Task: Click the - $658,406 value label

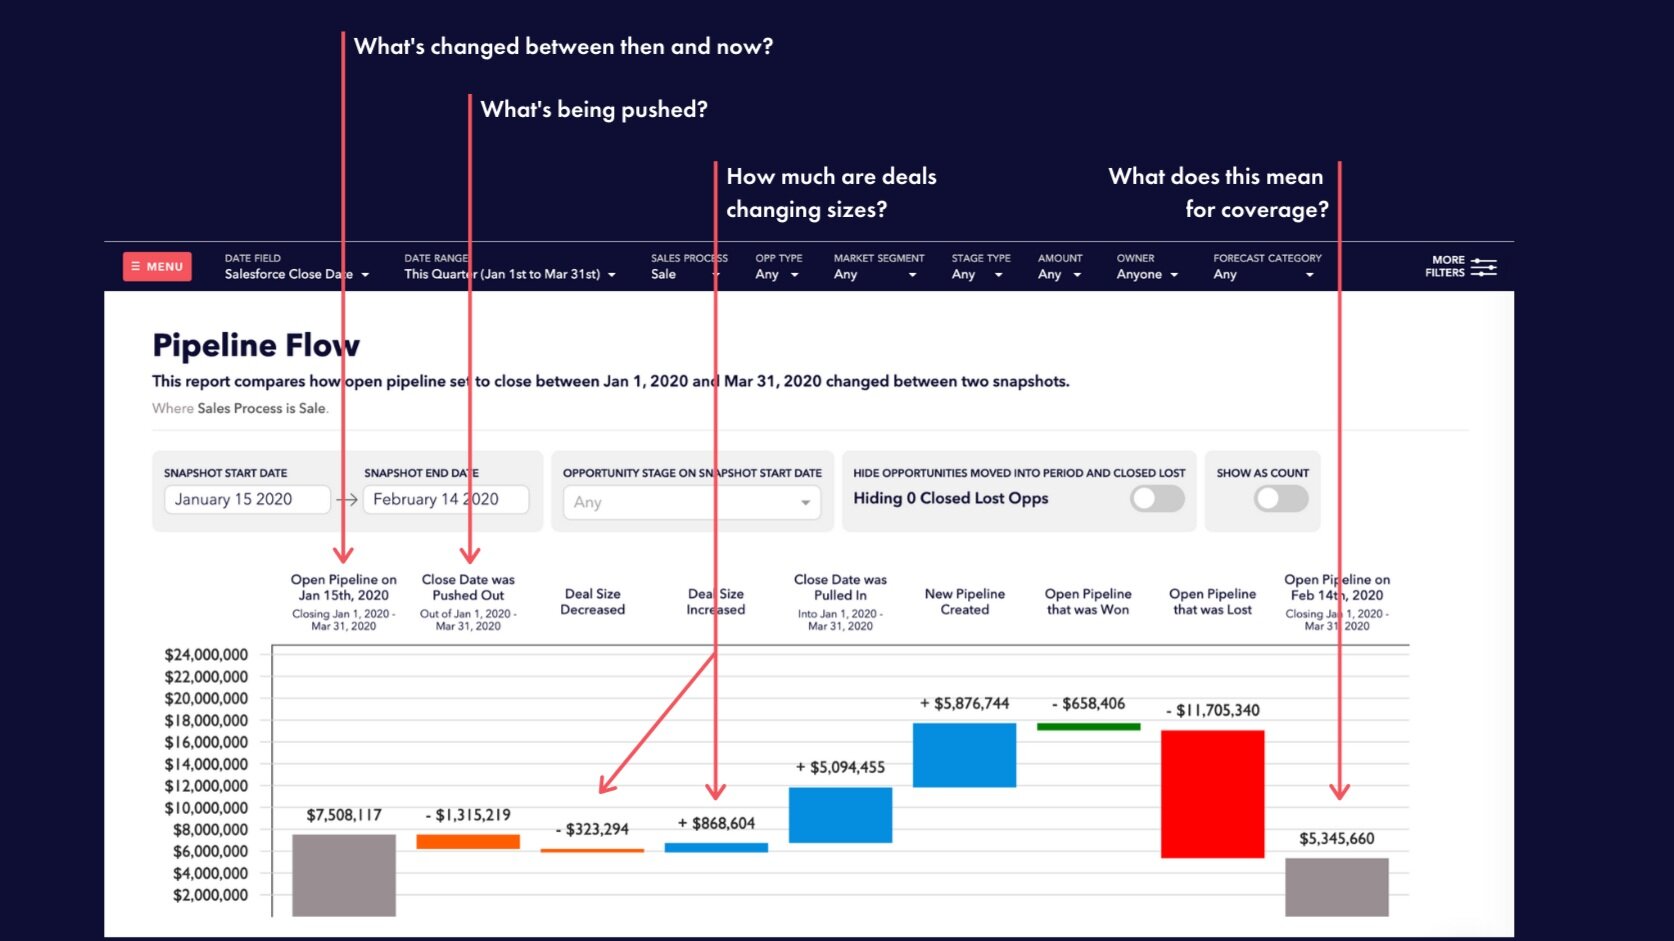Action: pos(1088,703)
